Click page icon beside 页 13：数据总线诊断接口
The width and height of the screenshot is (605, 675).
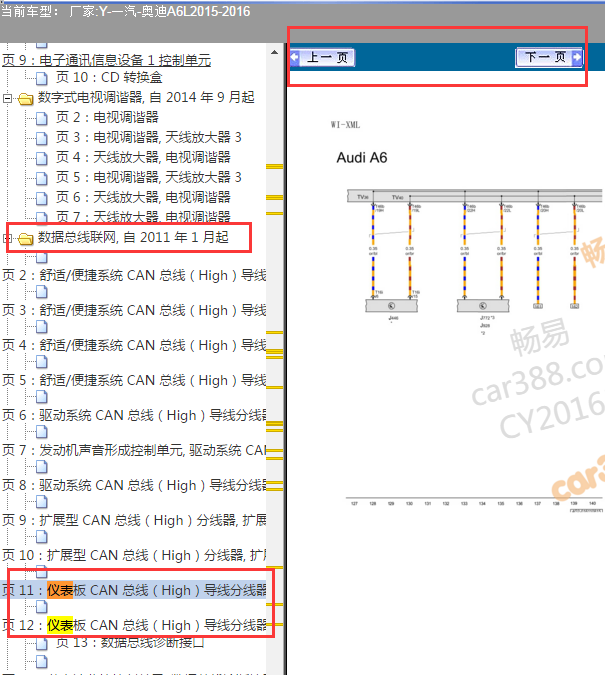click(x=42, y=644)
